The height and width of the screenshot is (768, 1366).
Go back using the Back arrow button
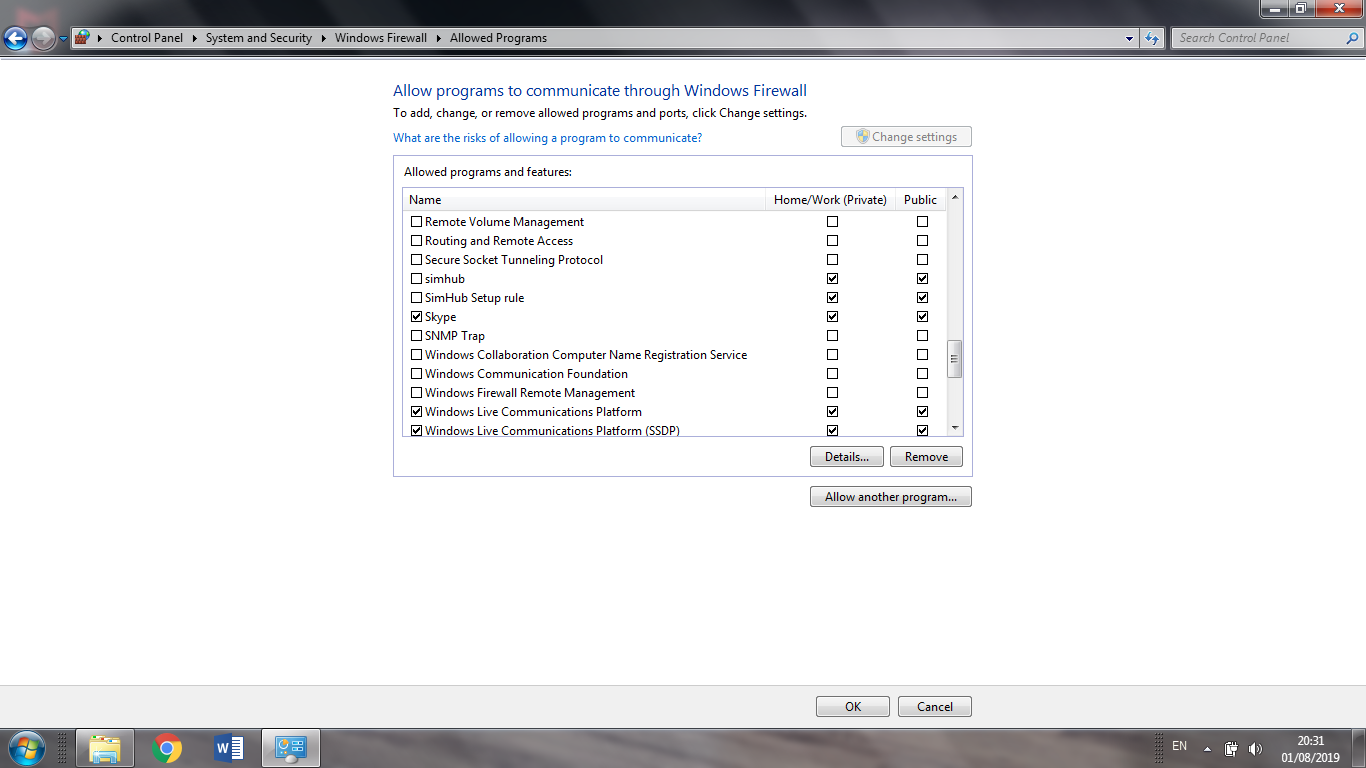point(15,38)
